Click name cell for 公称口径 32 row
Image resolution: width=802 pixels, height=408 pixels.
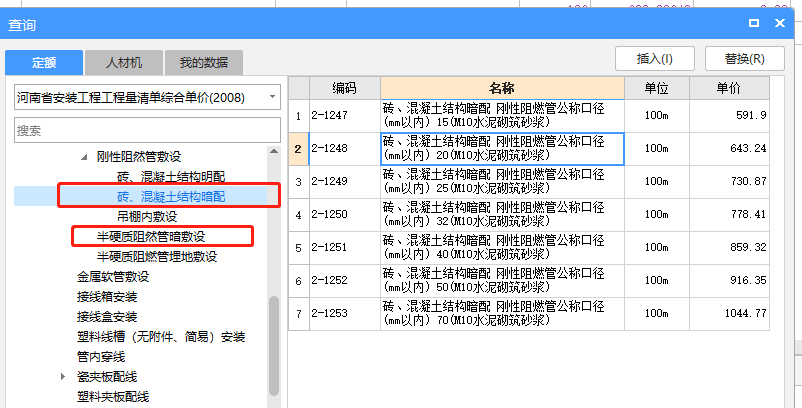point(502,215)
